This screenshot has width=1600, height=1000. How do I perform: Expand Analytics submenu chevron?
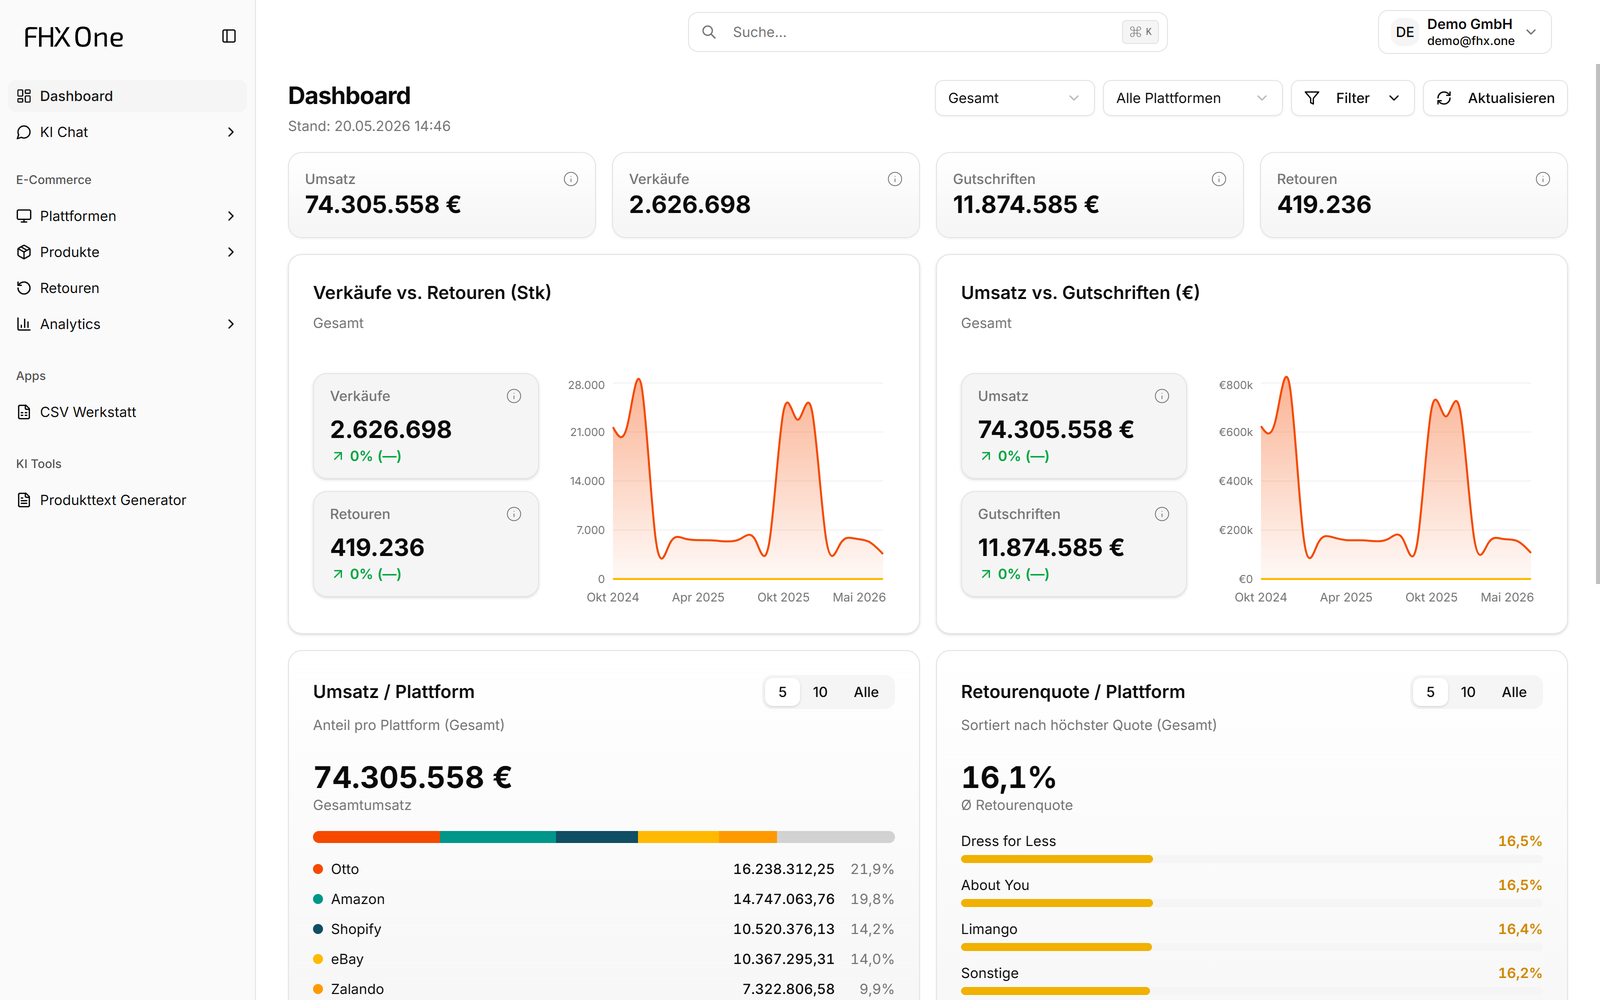(231, 324)
